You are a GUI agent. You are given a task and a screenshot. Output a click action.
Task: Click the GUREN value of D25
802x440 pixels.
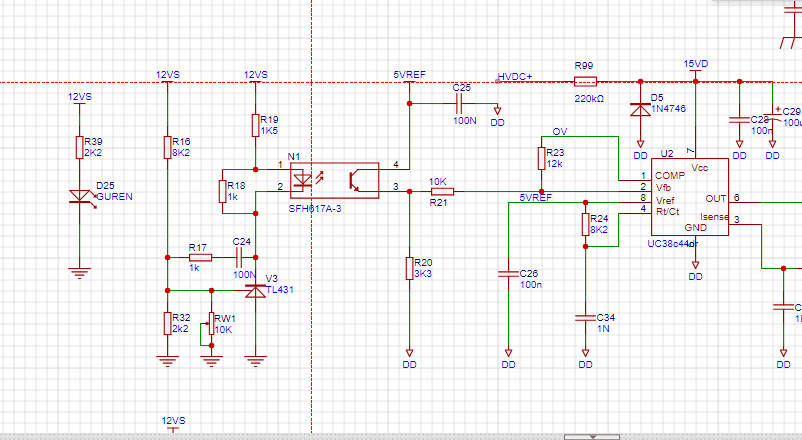coord(114,196)
